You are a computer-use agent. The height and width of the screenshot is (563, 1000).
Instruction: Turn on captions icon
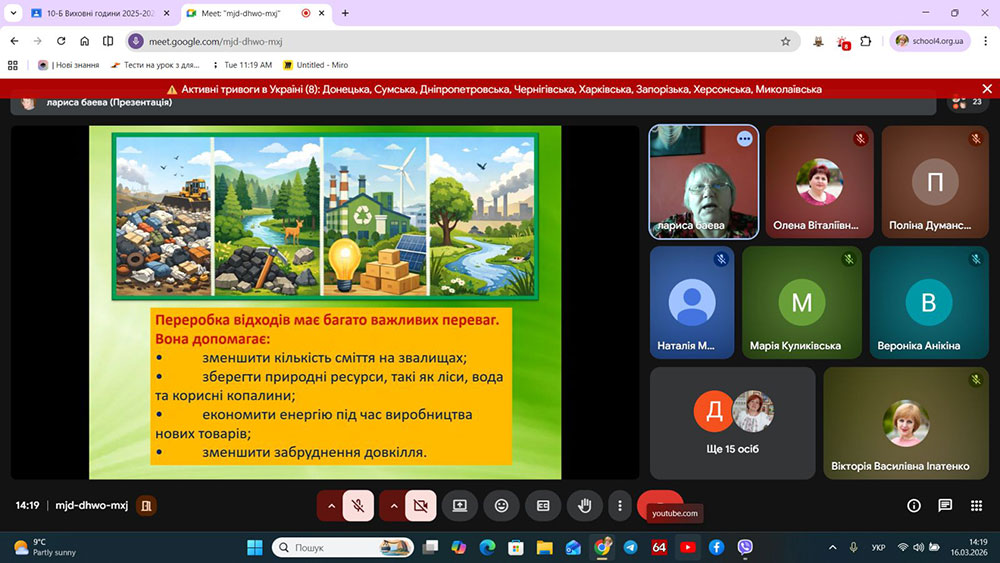point(543,506)
